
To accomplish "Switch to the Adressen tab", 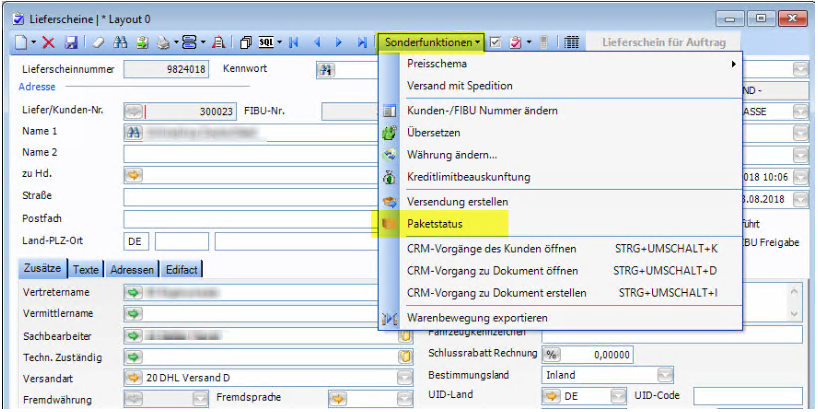I will point(132,269).
